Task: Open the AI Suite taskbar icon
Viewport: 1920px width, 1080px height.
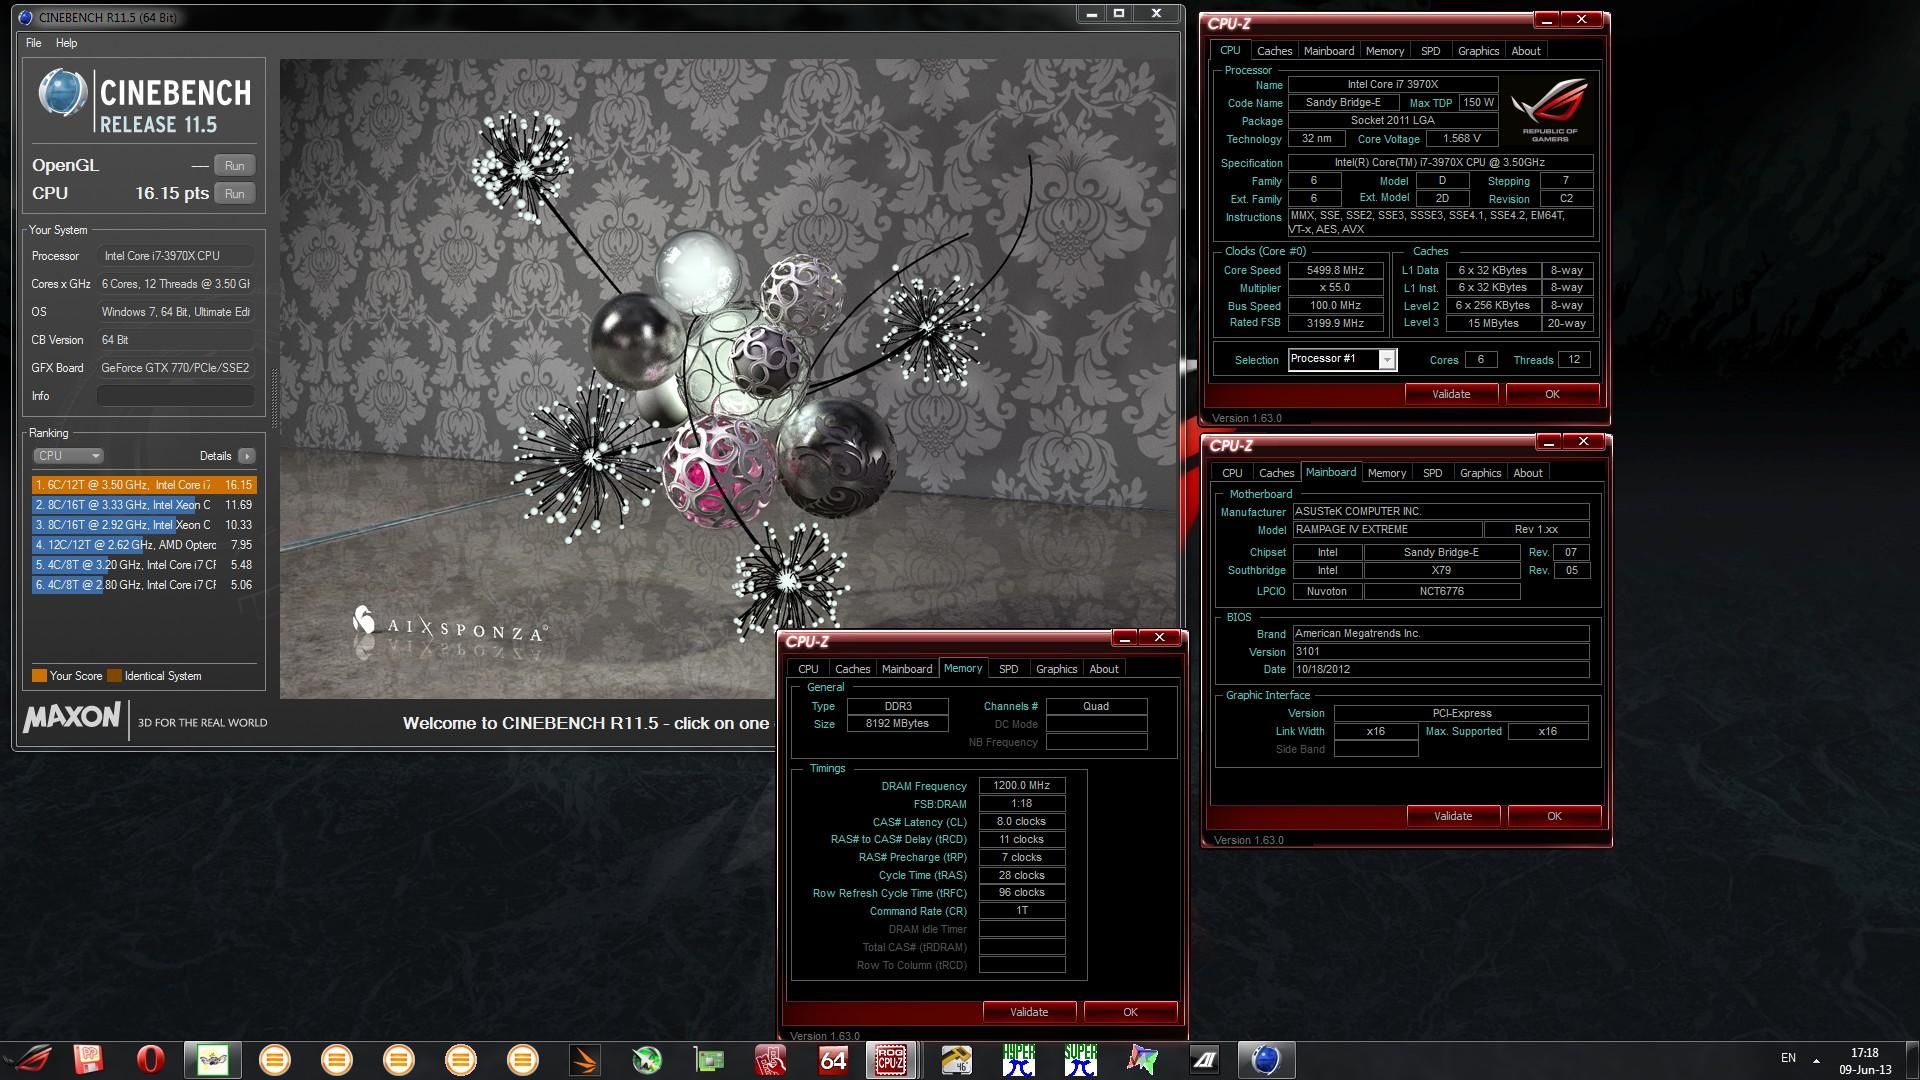Action: click(1205, 1059)
